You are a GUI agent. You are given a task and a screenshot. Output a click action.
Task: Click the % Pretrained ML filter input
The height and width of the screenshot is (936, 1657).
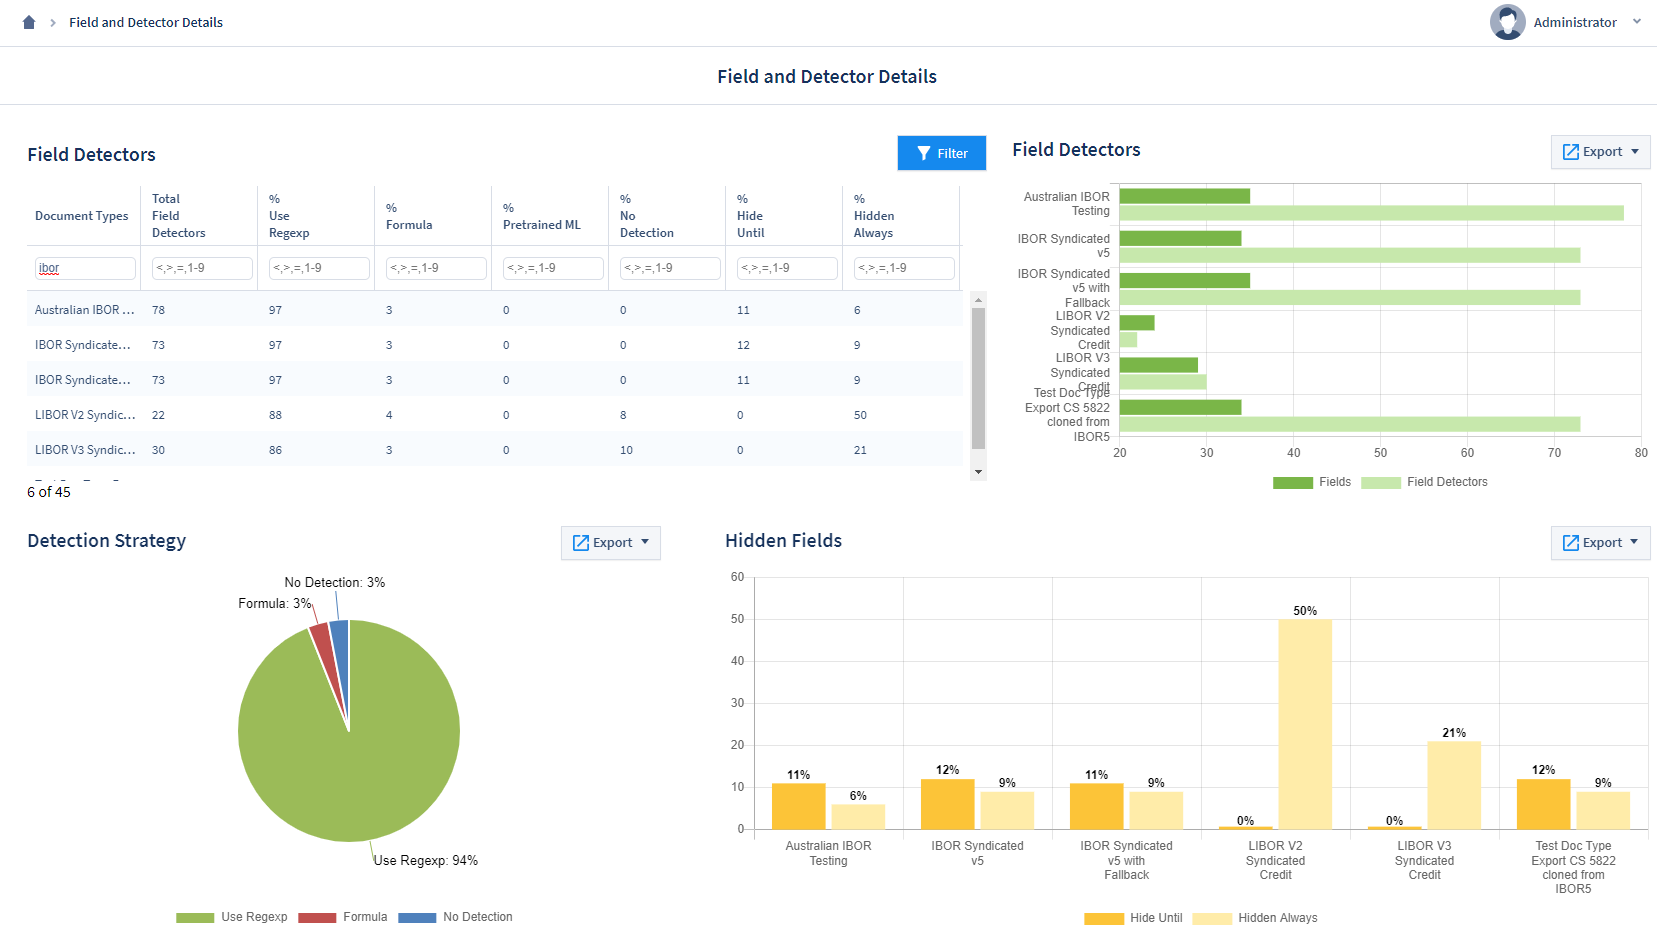click(x=553, y=268)
